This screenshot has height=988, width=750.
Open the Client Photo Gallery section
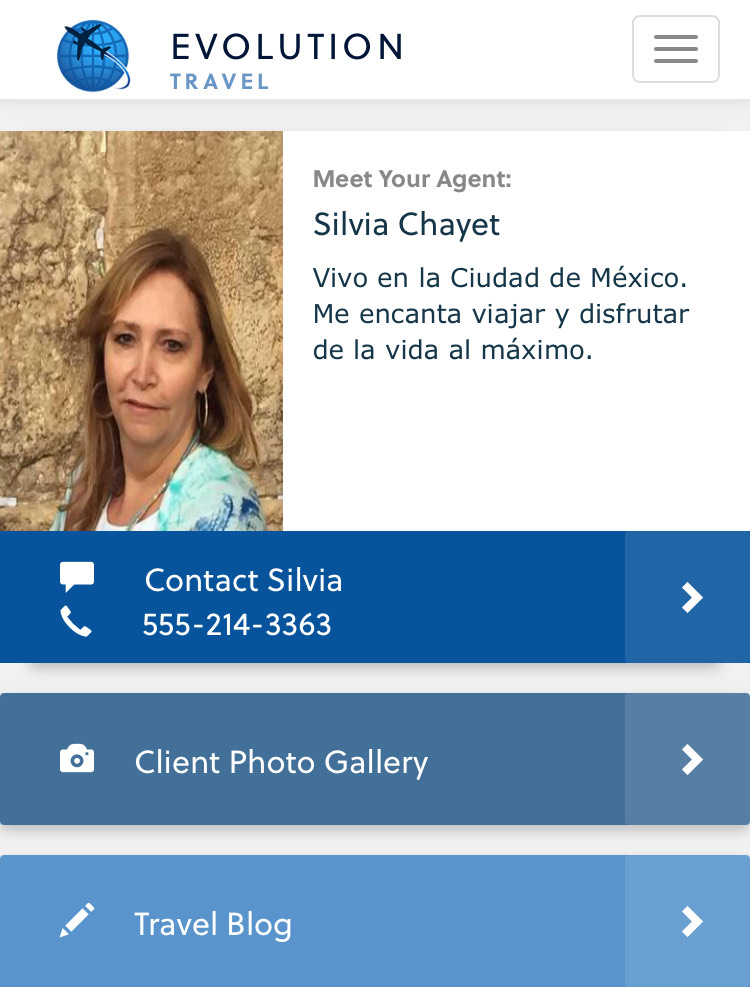(x=281, y=762)
